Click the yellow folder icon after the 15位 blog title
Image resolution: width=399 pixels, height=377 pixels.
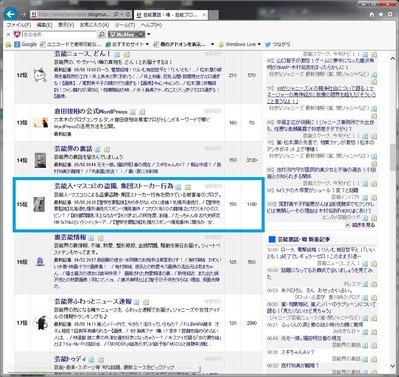[x=188, y=187]
